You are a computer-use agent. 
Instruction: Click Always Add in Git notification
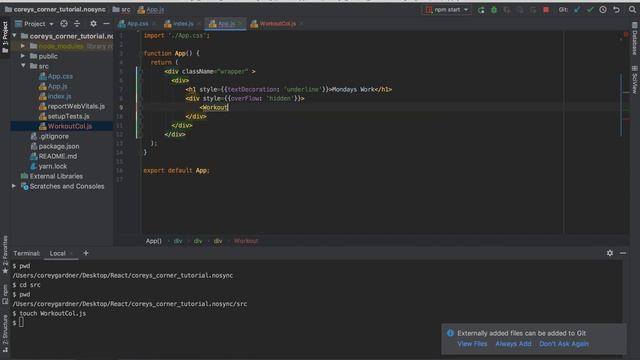tap(513, 344)
